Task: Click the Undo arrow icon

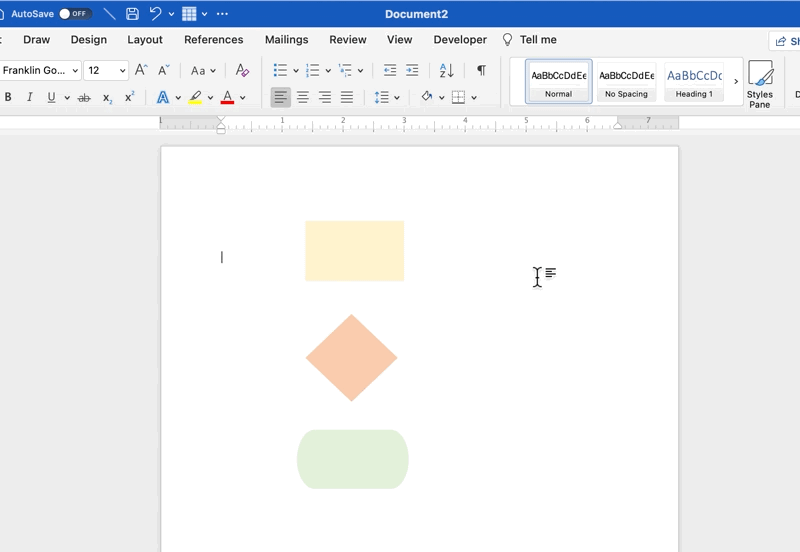Action: (x=155, y=14)
